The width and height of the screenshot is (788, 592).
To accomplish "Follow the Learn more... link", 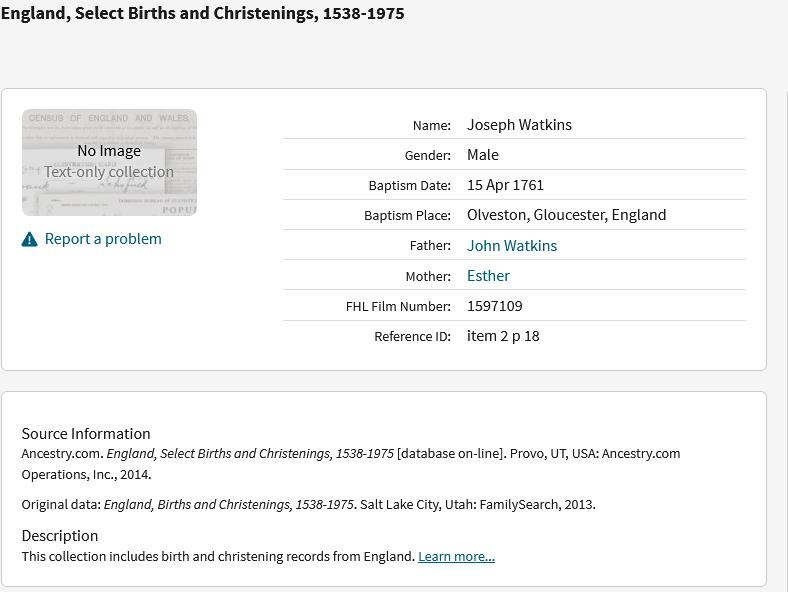I will (456, 557).
